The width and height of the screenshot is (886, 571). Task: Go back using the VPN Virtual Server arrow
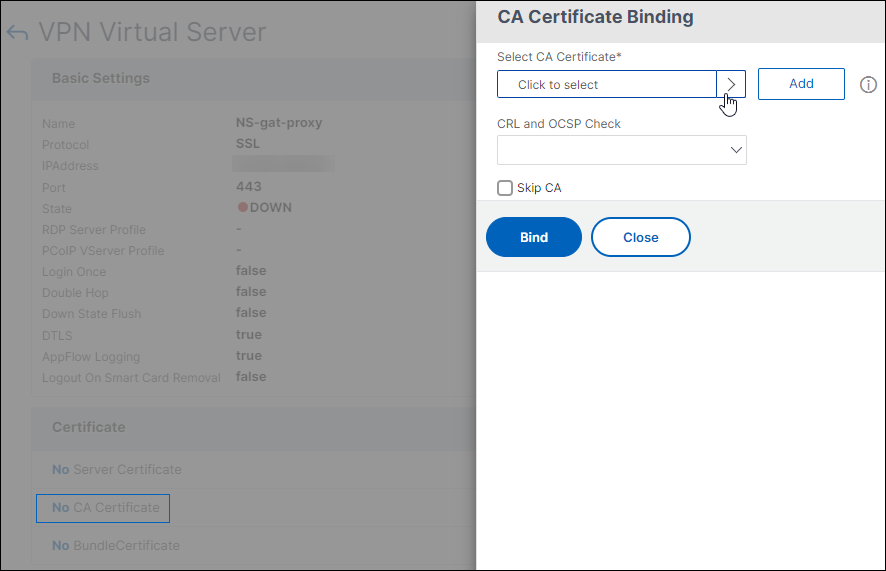coord(17,33)
